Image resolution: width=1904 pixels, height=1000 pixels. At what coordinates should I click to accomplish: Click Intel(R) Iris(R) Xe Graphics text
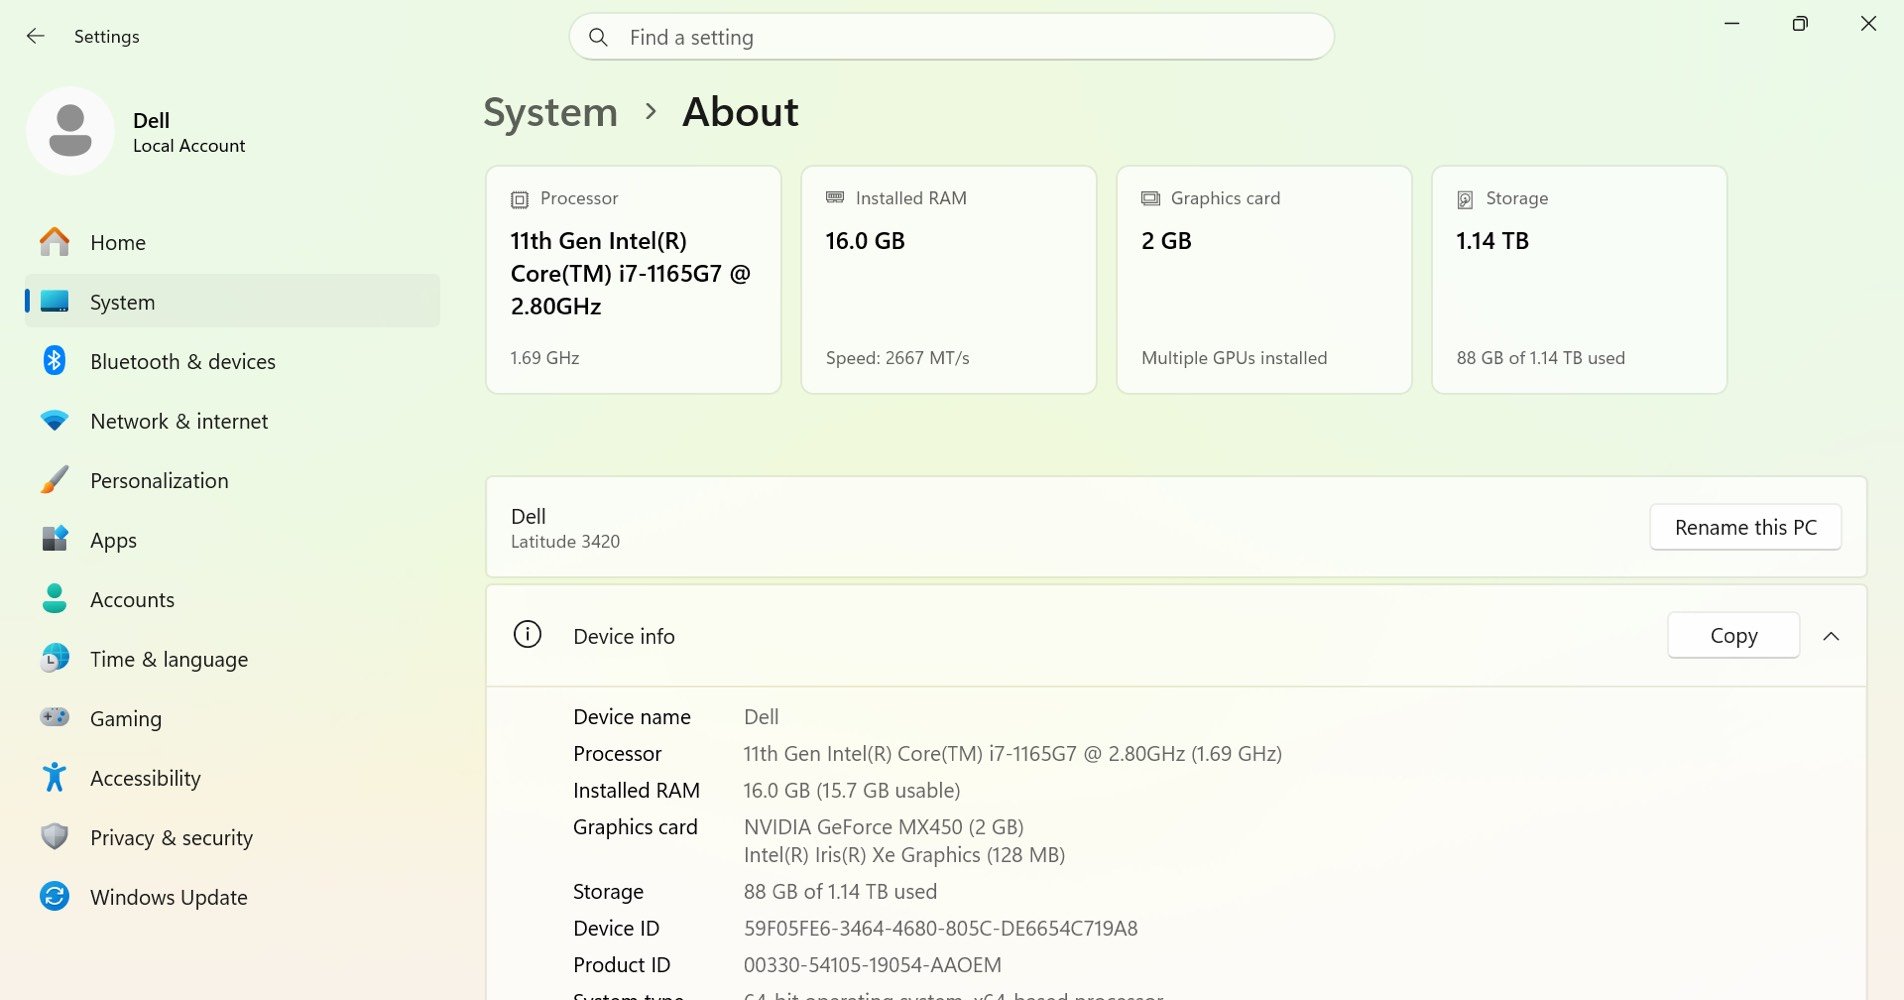click(904, 855)
